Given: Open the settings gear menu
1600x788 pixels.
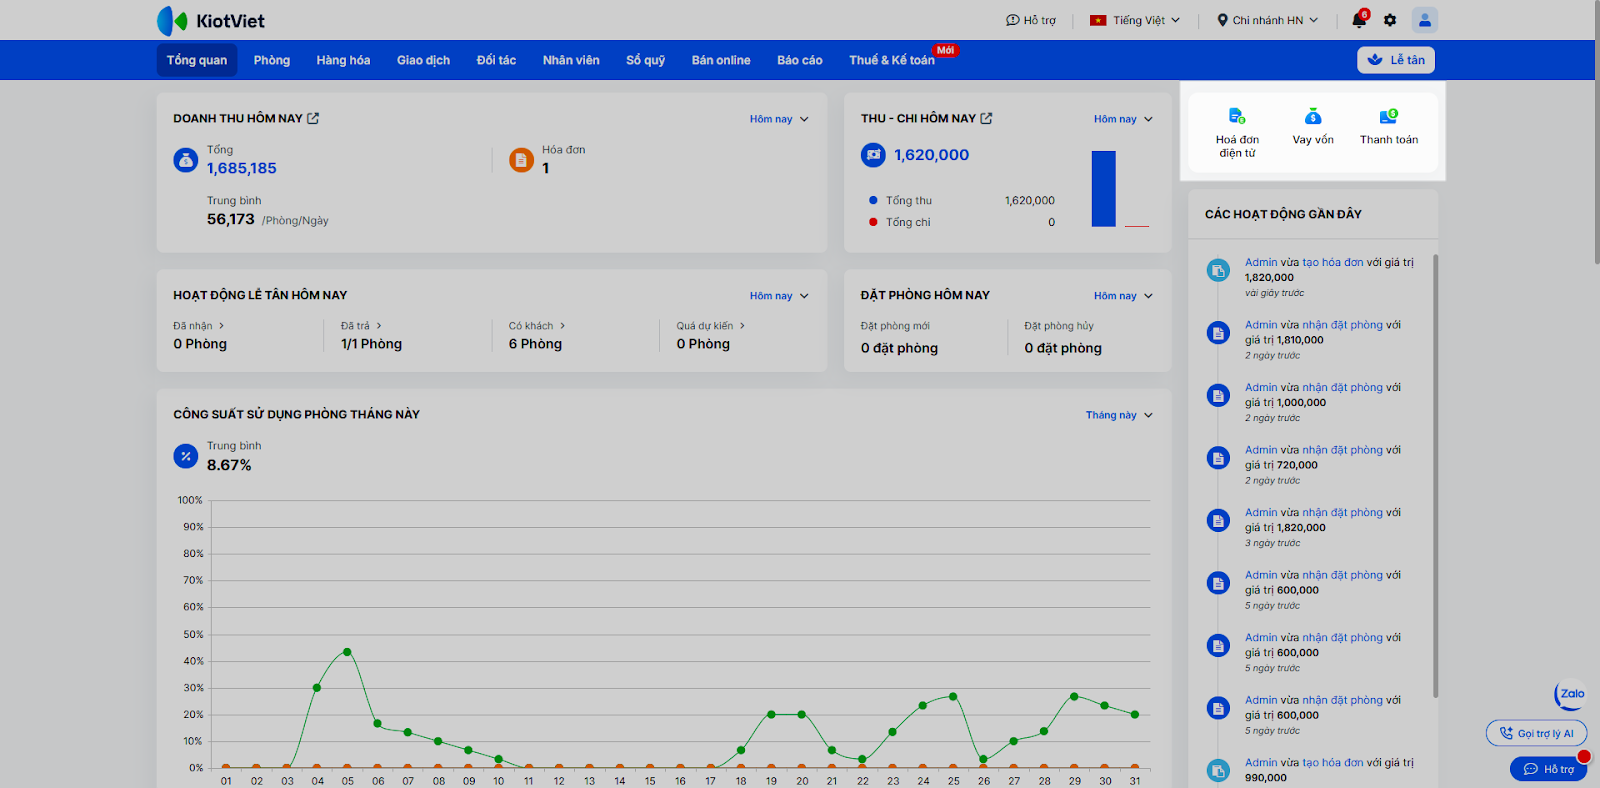Looking at the screenshot, I should click(1390, 20).
